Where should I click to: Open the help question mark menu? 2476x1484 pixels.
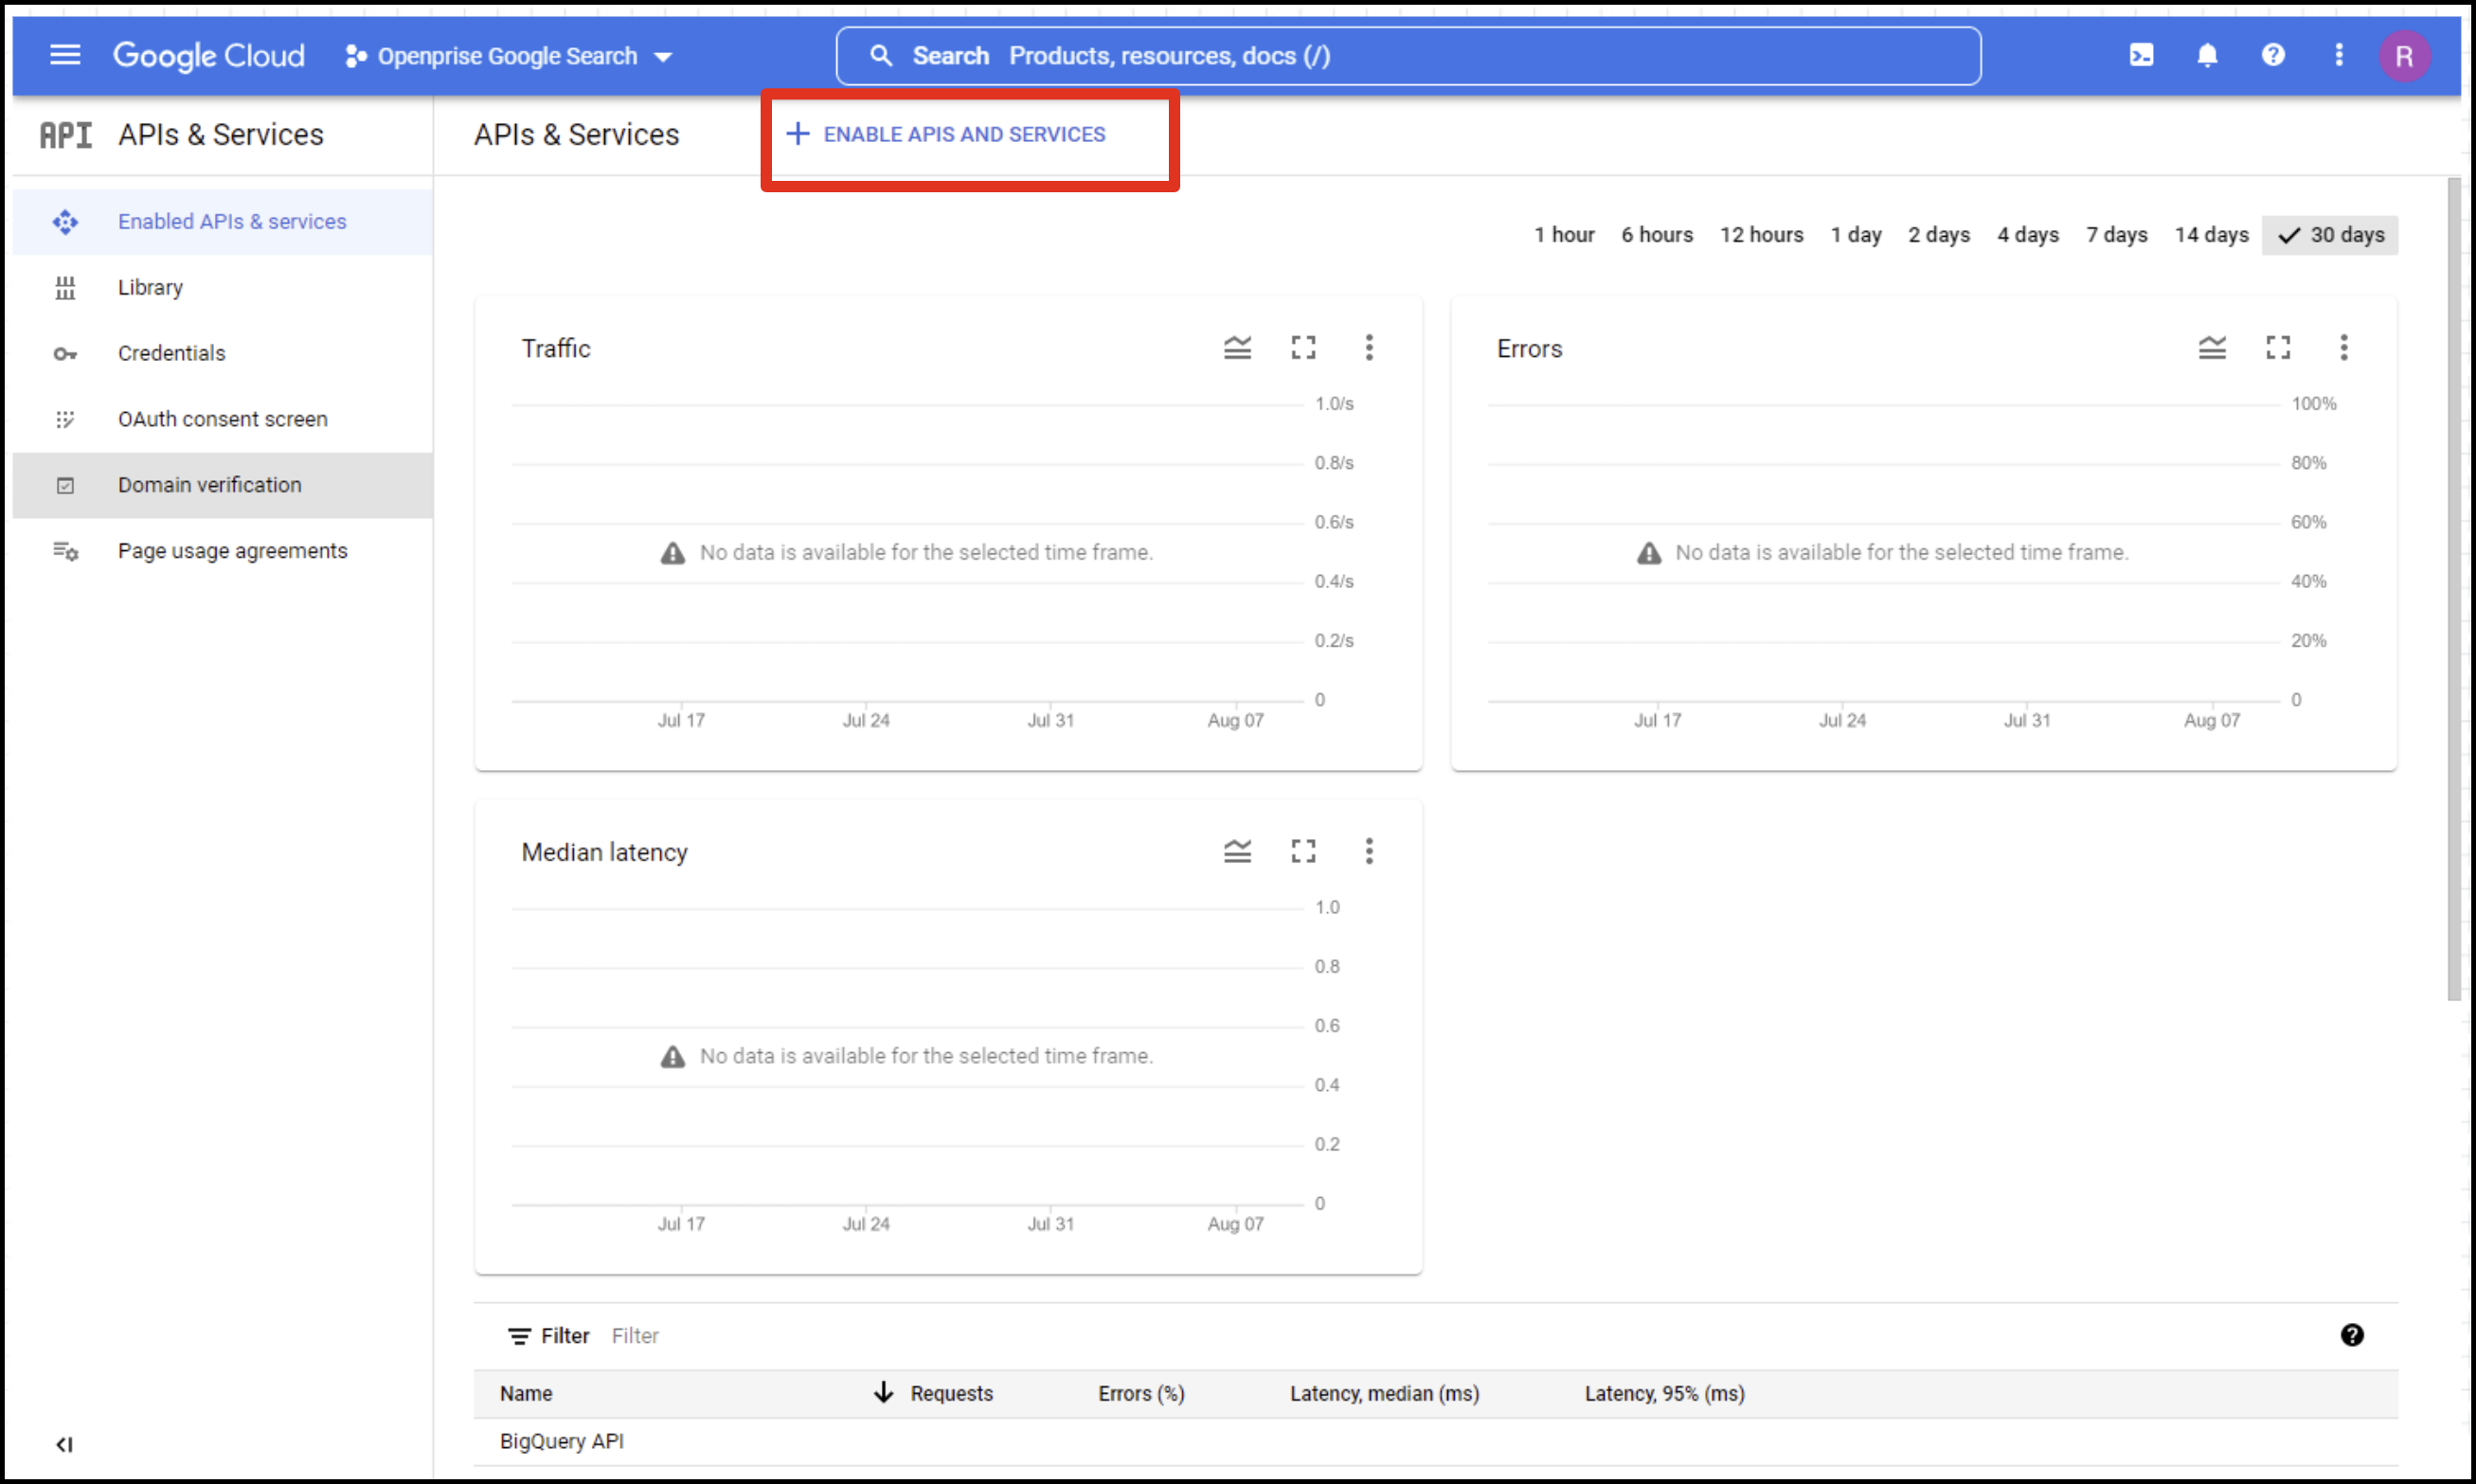point(2273,55)
